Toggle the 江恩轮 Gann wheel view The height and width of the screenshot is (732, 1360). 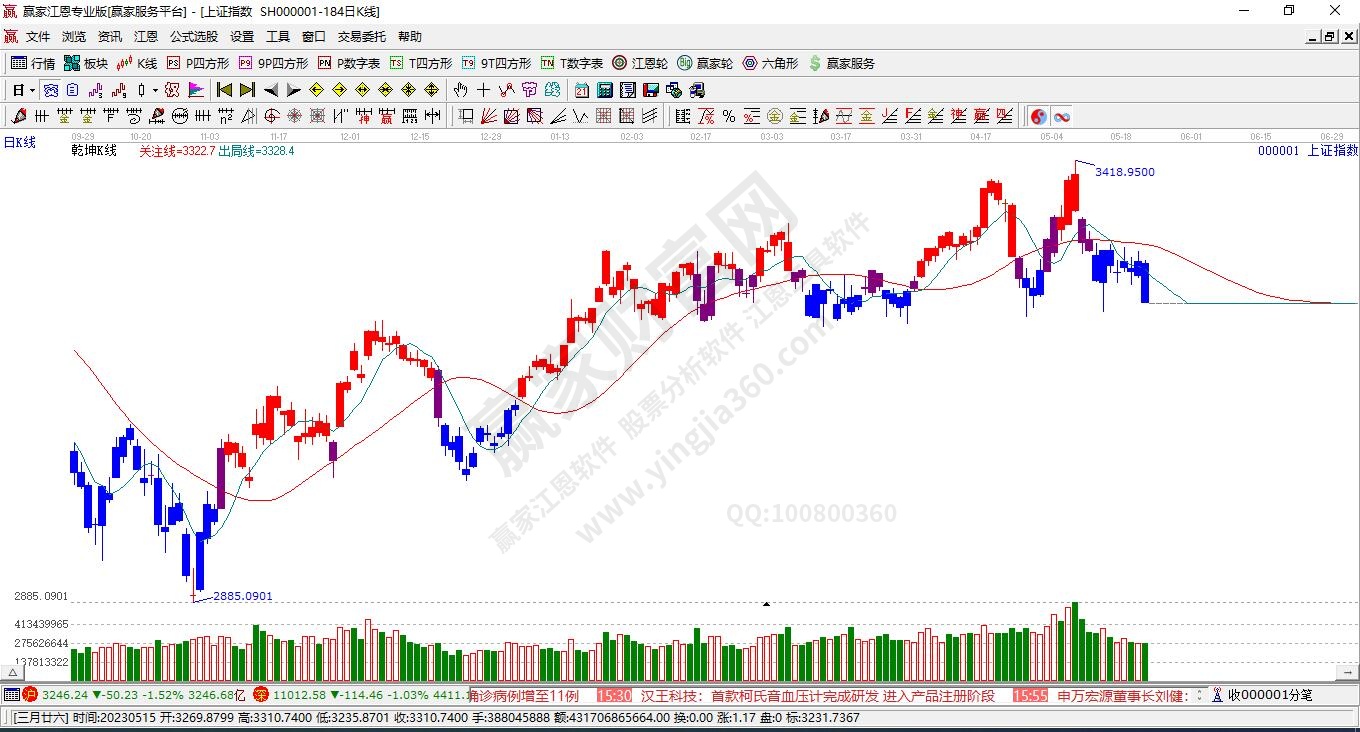[640, 63]
